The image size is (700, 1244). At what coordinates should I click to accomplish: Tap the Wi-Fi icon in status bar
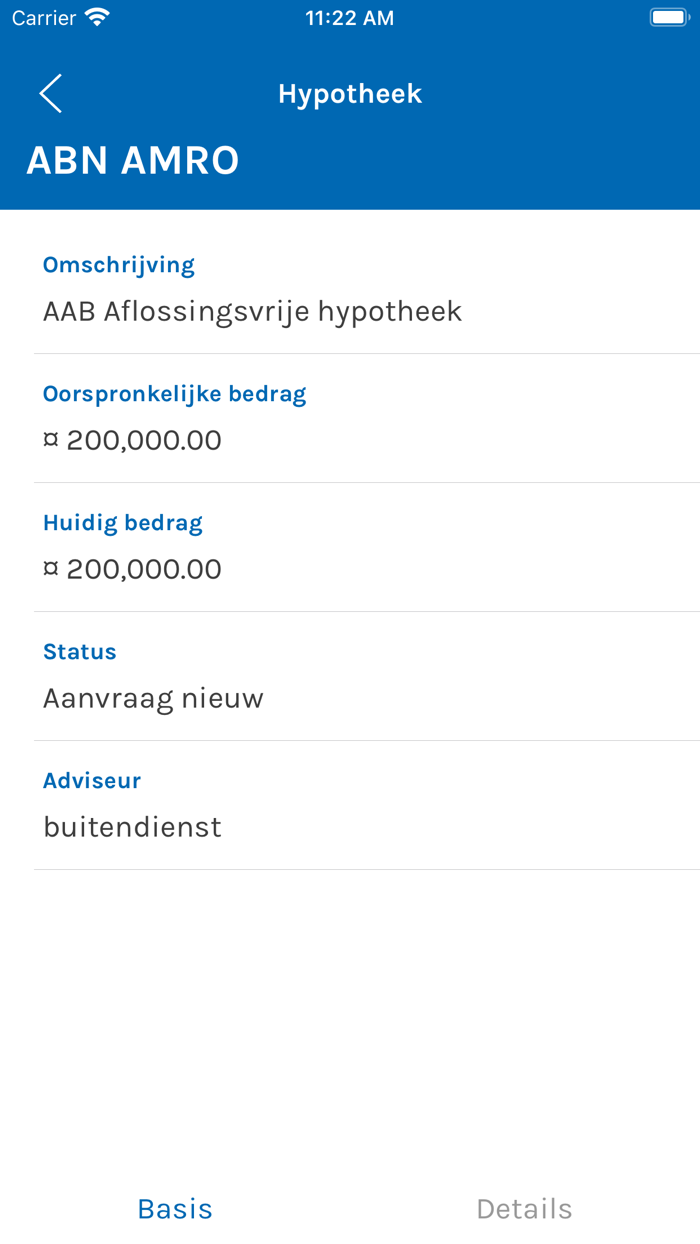[95, 16]
